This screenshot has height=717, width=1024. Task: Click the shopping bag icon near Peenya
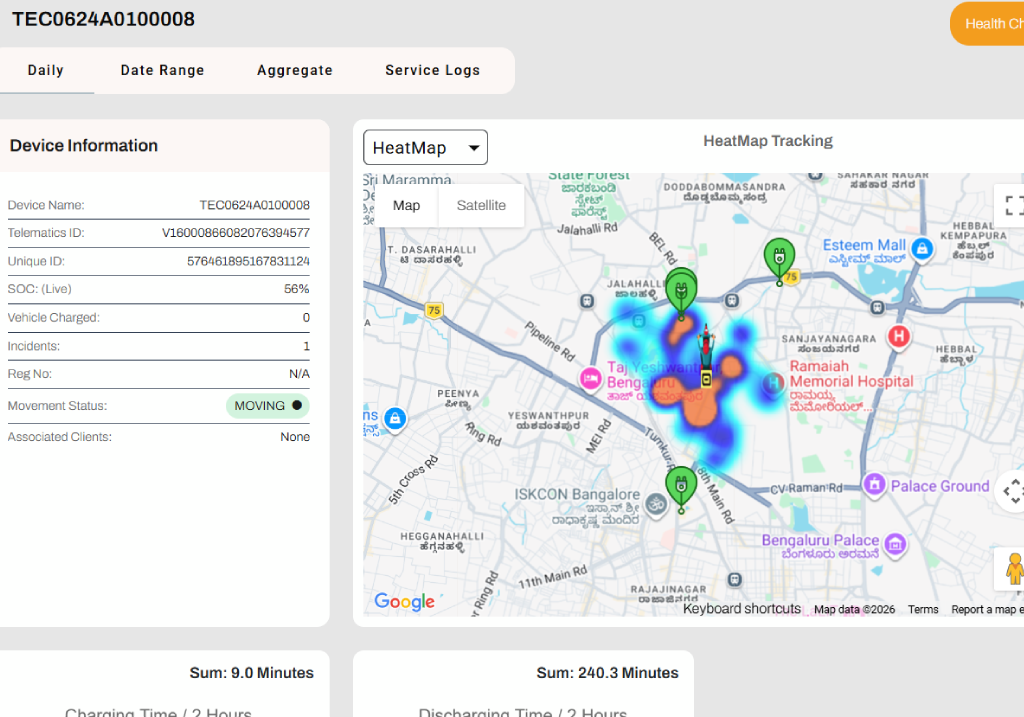point(395,418)
